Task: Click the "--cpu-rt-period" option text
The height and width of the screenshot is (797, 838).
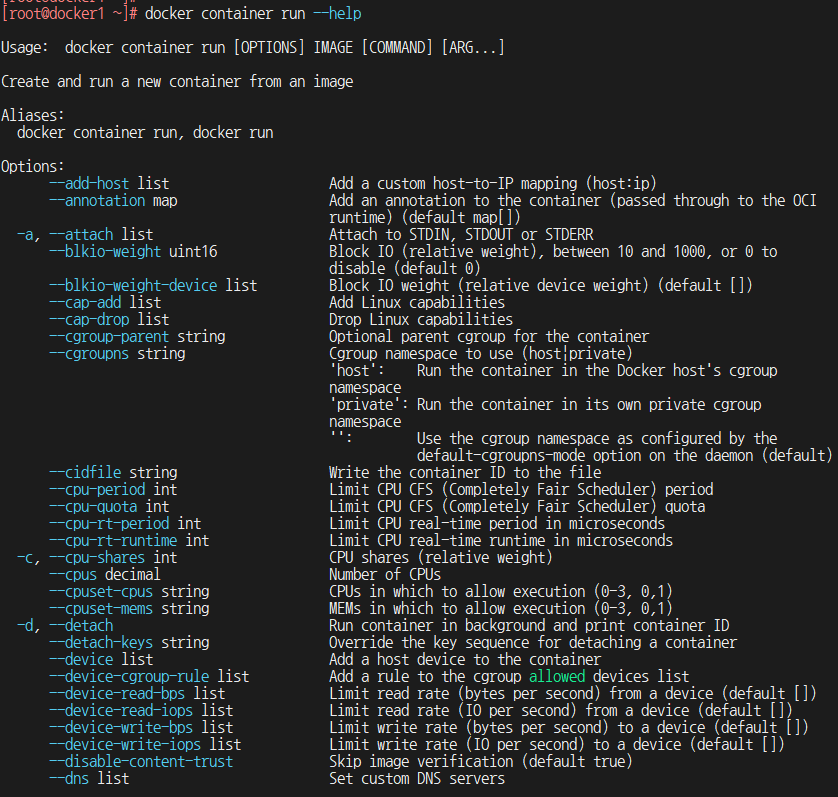Action: pos(110,523)
